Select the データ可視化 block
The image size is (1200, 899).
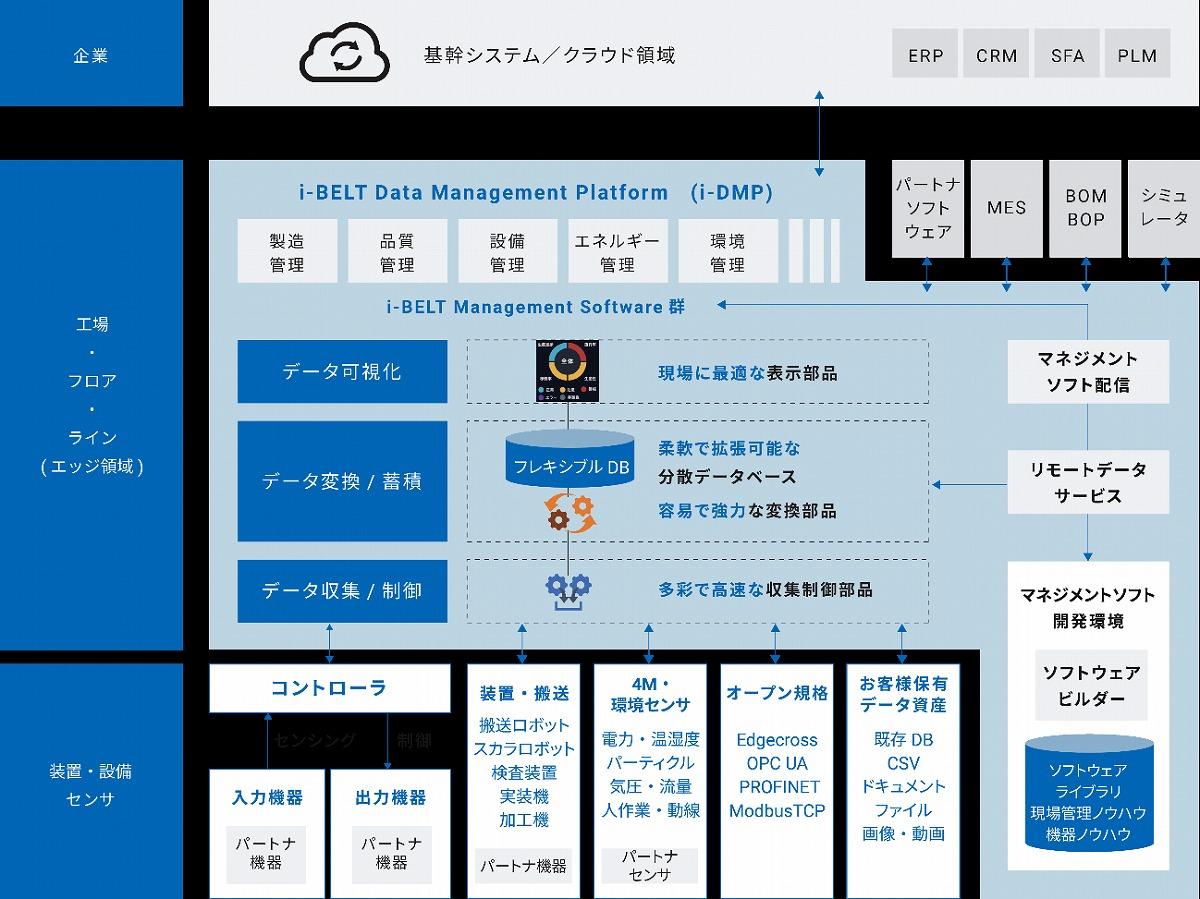click(x=342, y=371)
